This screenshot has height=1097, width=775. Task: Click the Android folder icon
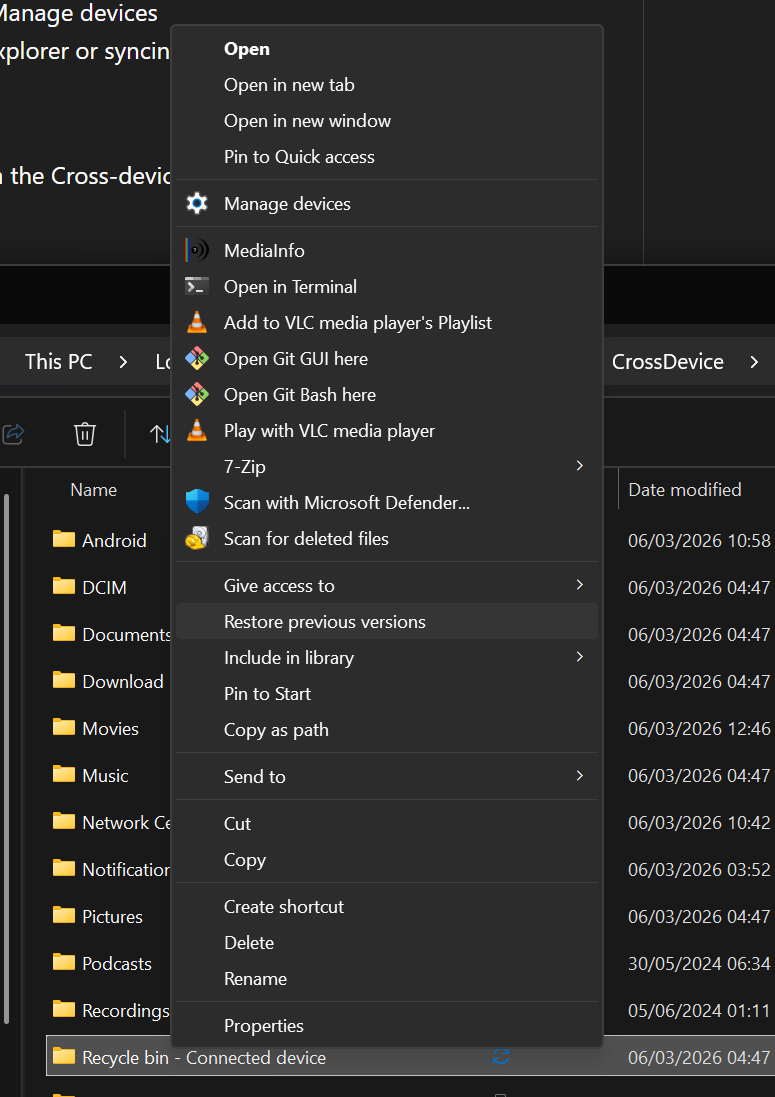coord(64,539)
